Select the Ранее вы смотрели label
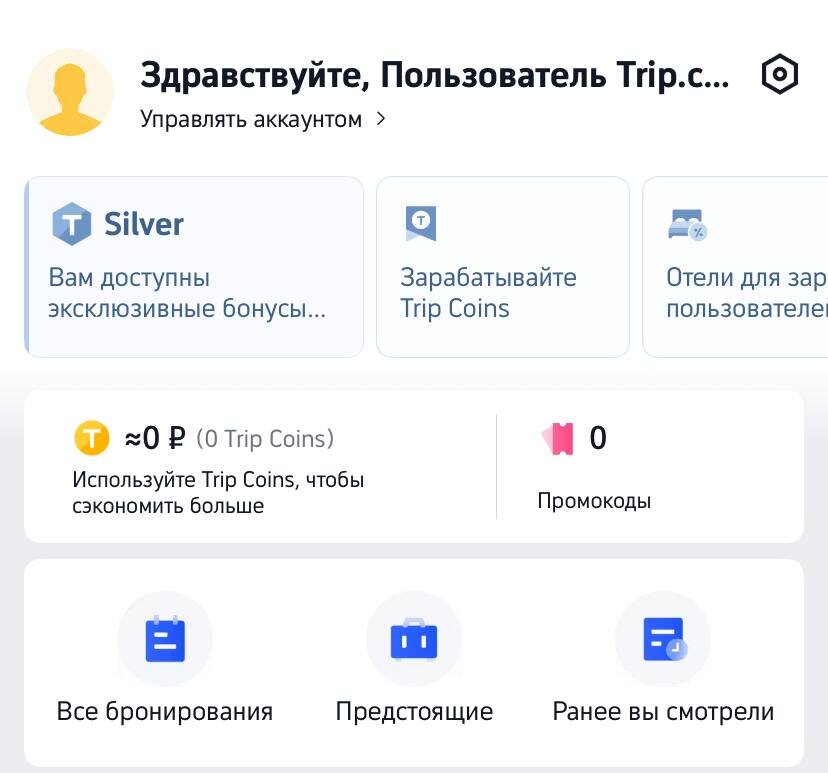The height and width of the screenshot is (773, 828). (x=663, y=712)
